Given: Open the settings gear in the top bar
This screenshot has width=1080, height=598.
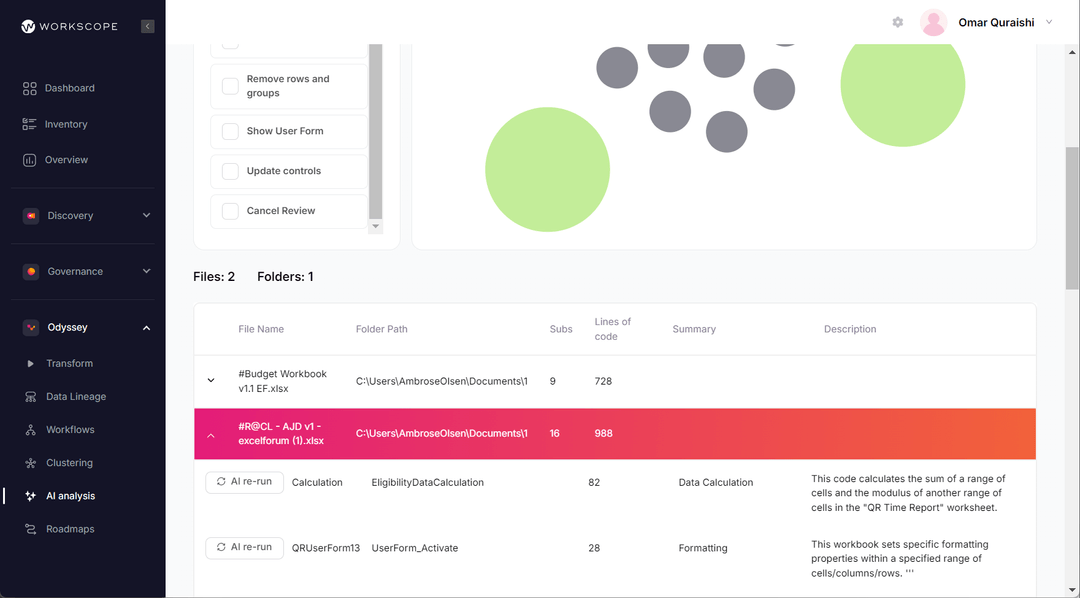Looking at the screenshot, I should [x=897, y=21].
